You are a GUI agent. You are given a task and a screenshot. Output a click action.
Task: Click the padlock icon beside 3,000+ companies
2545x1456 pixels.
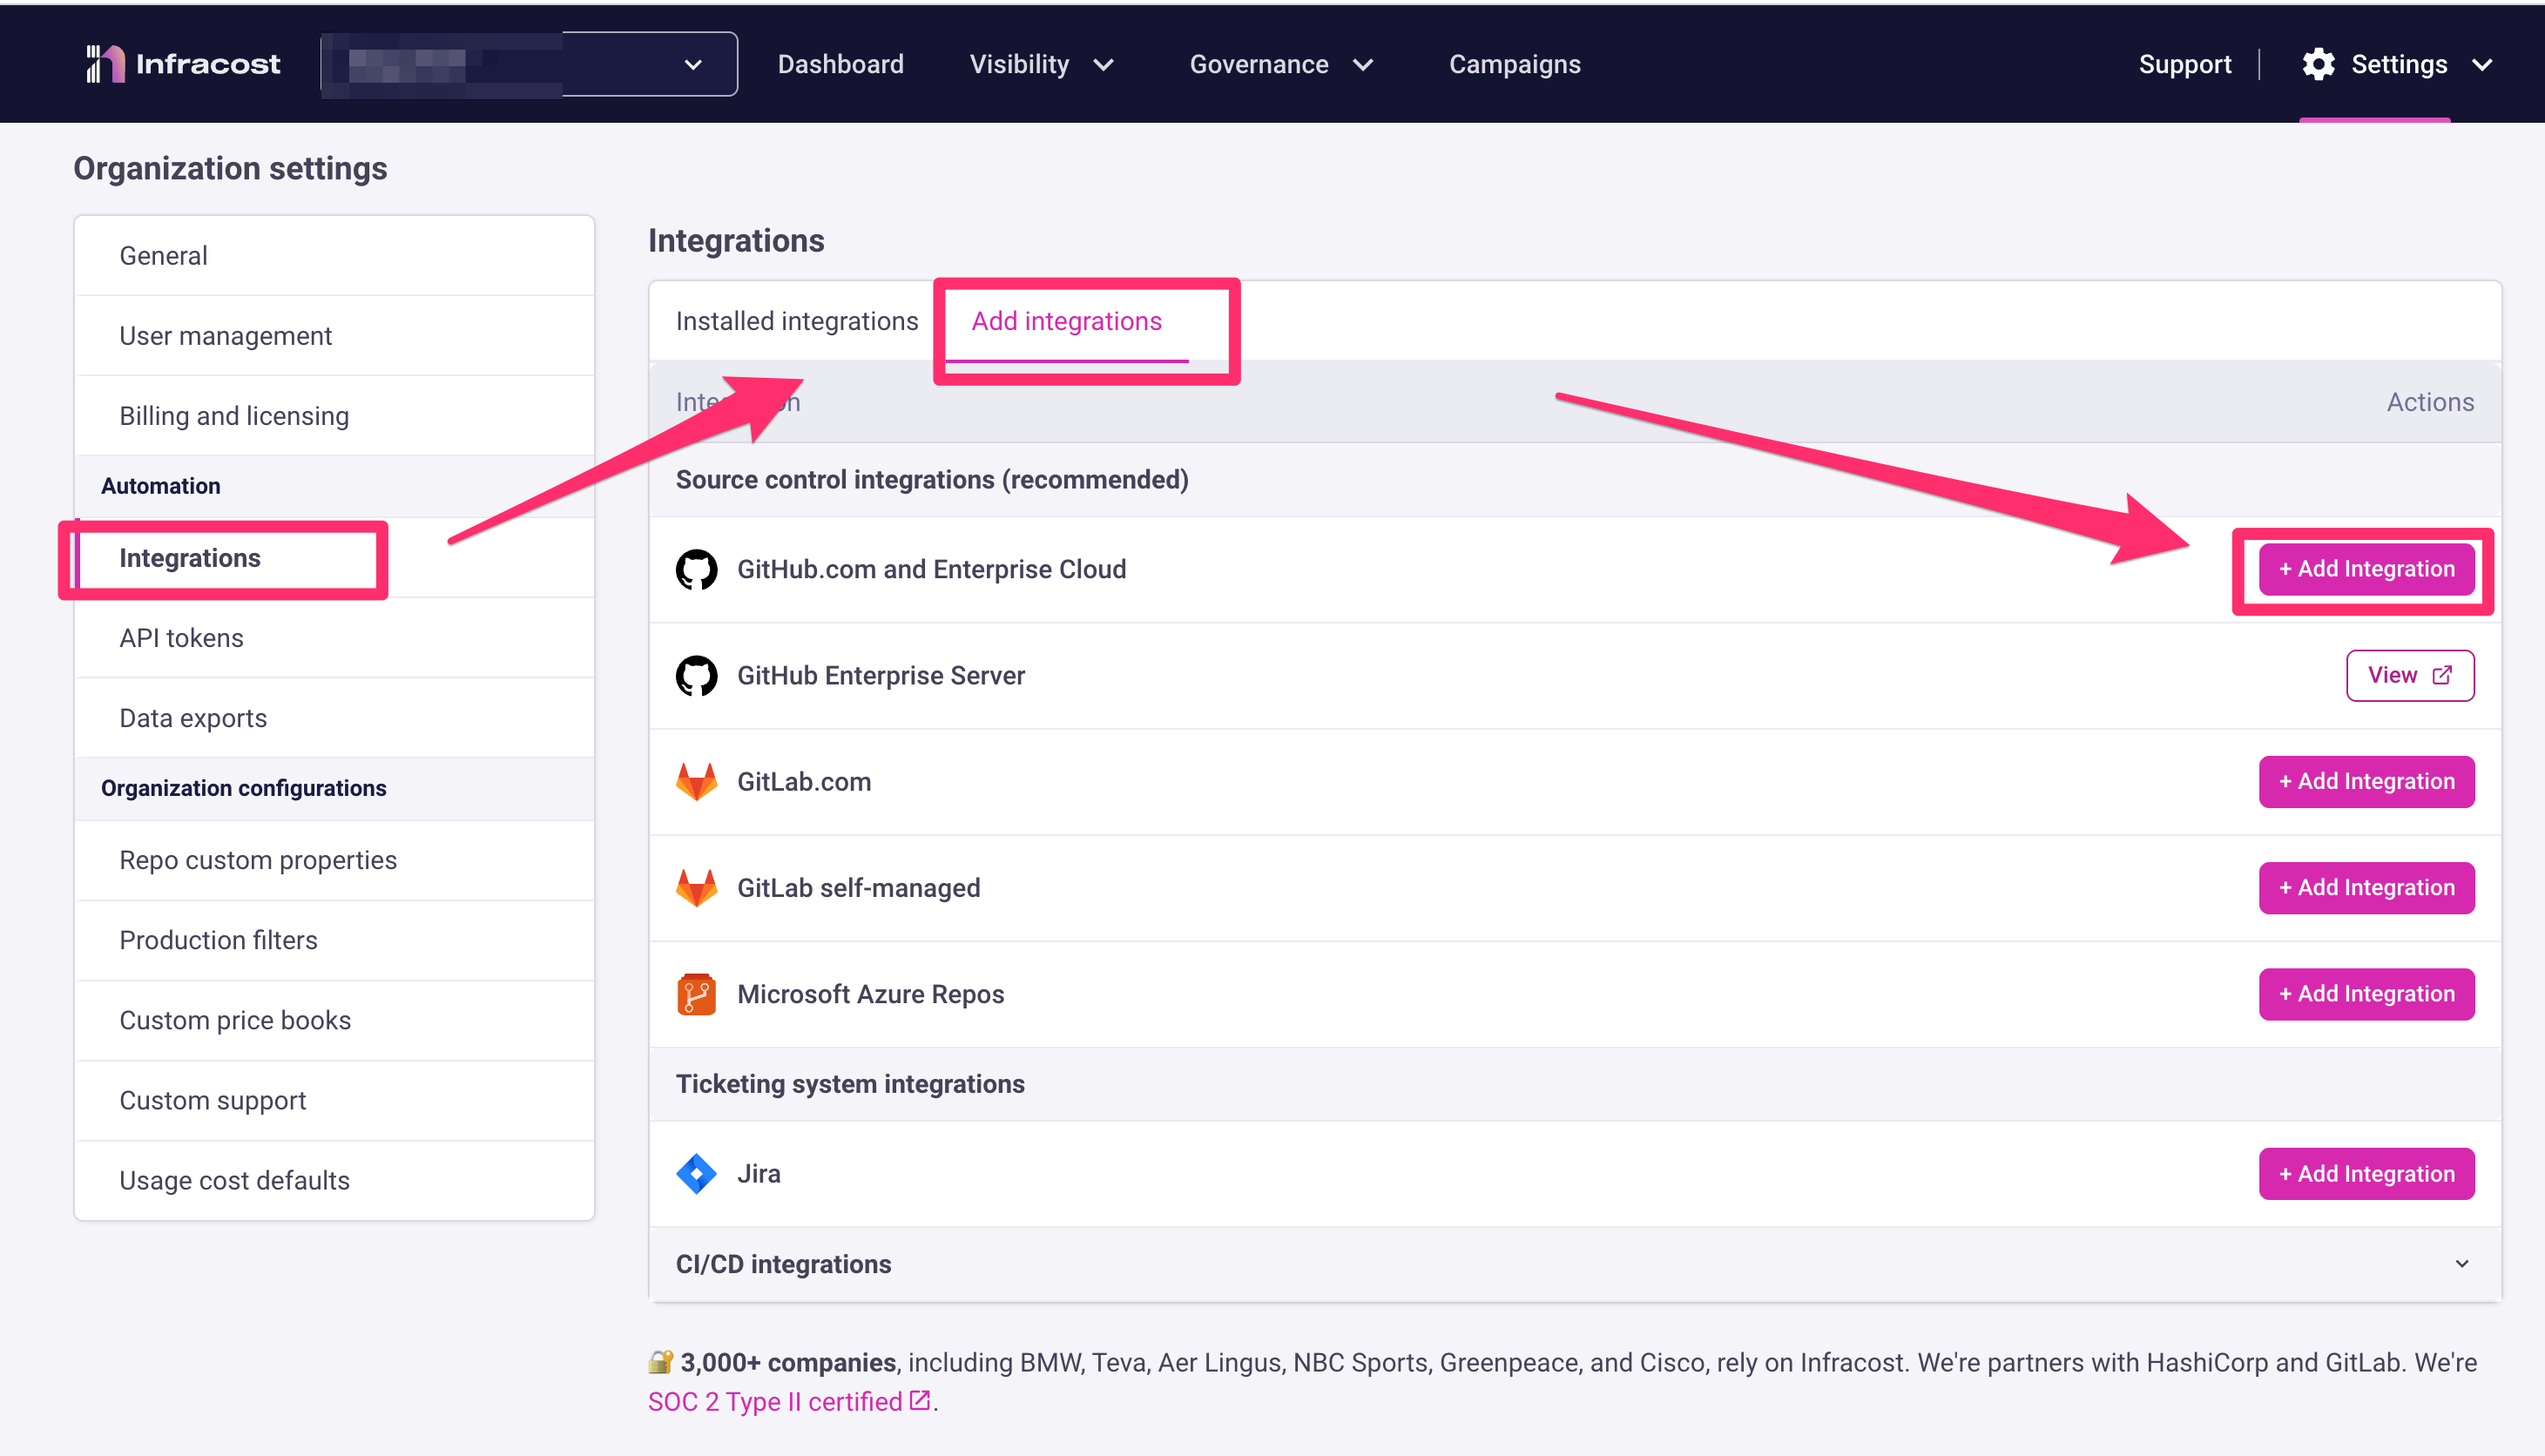click(x=660, y=1362)
